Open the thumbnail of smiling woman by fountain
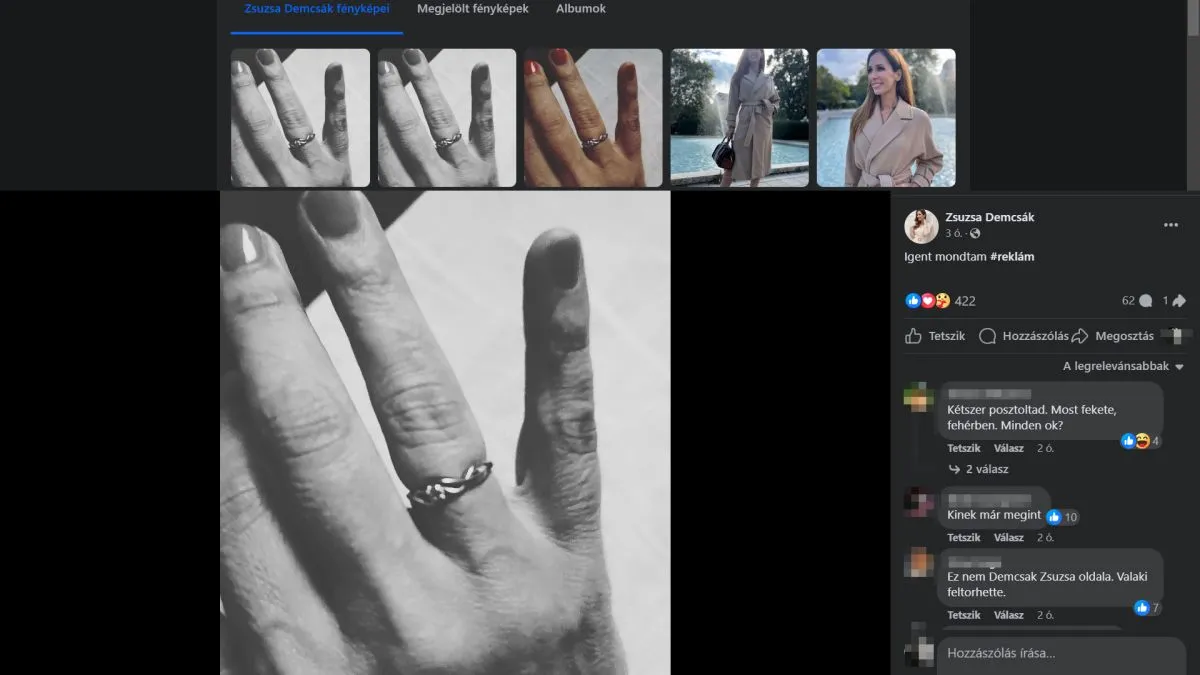 tap(886, 118)
